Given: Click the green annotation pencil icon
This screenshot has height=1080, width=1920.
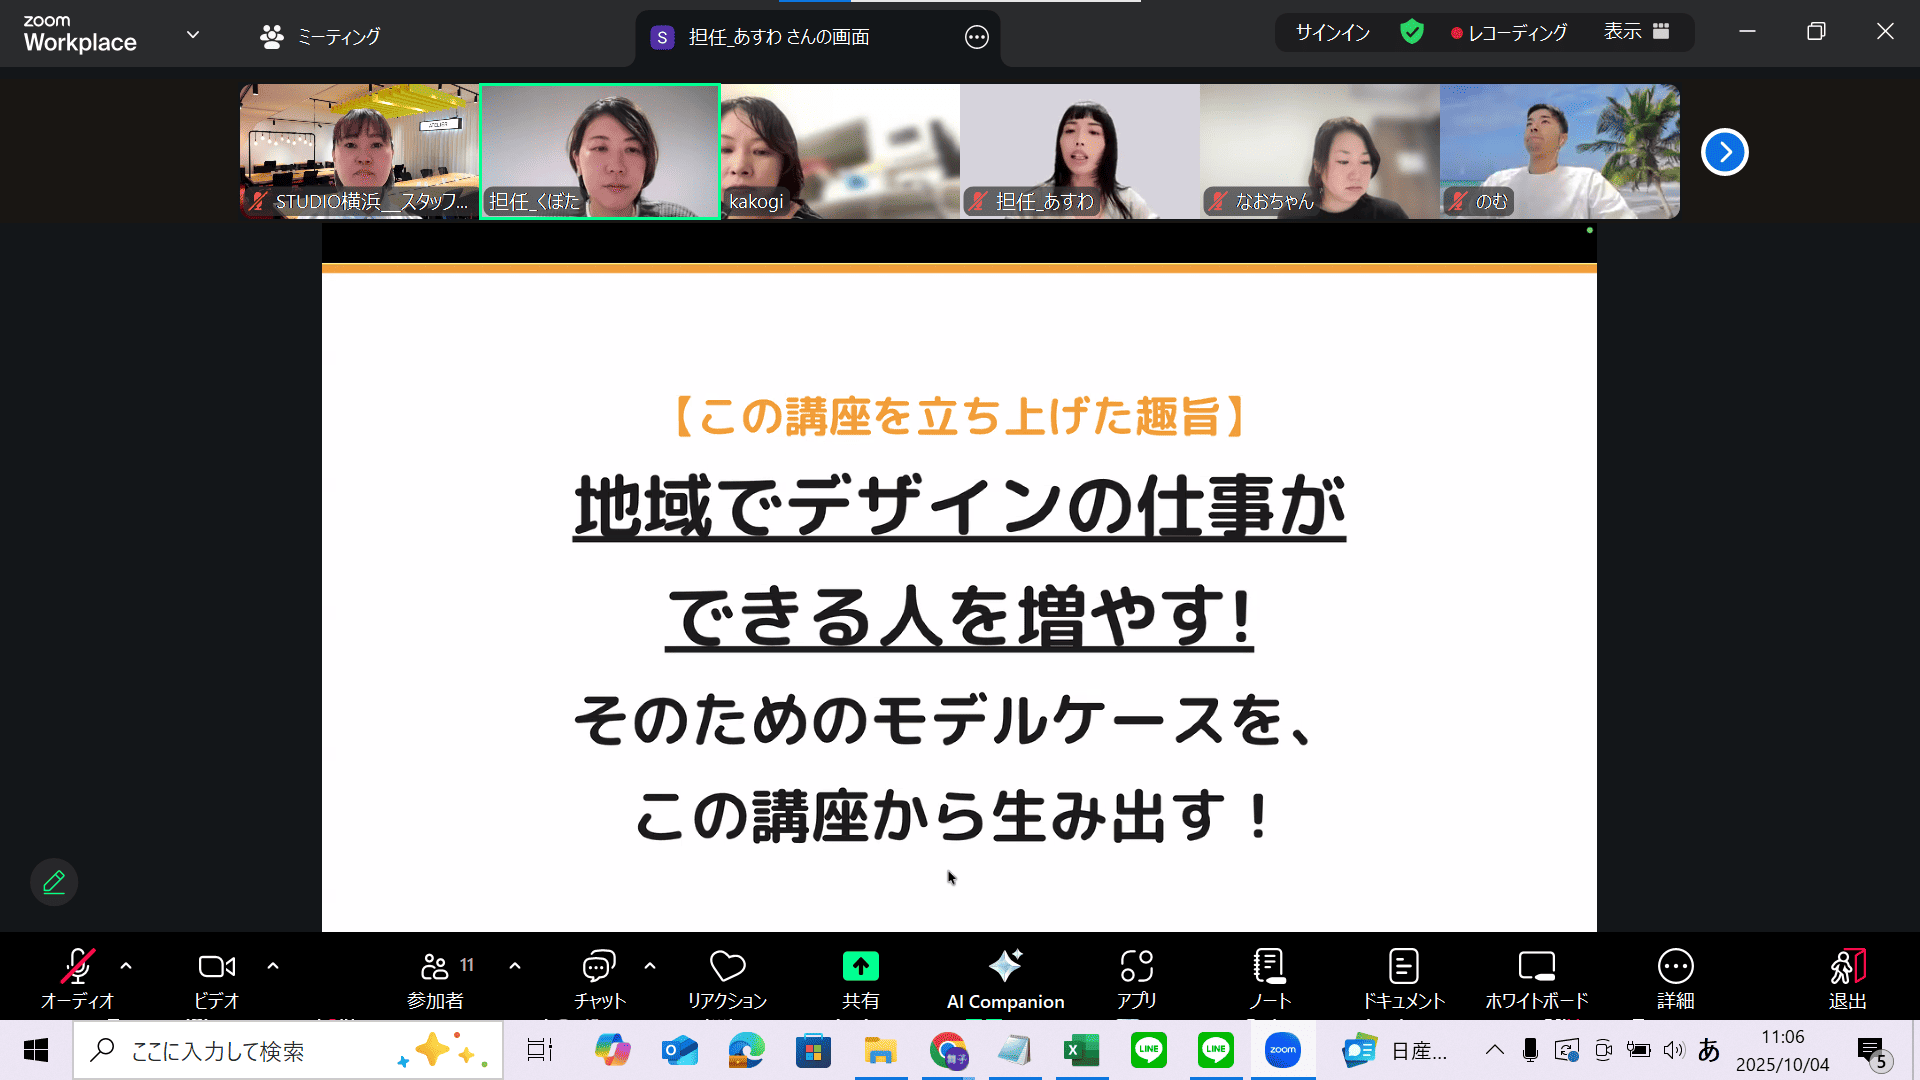Looking at the screenshot, I should pos(54,882).
